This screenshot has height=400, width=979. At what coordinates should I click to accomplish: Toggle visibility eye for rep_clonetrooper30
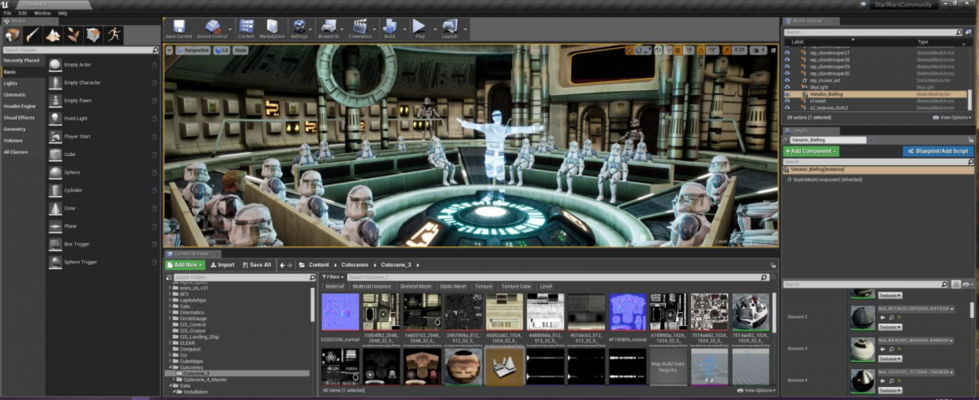click(x=787, y=74)
